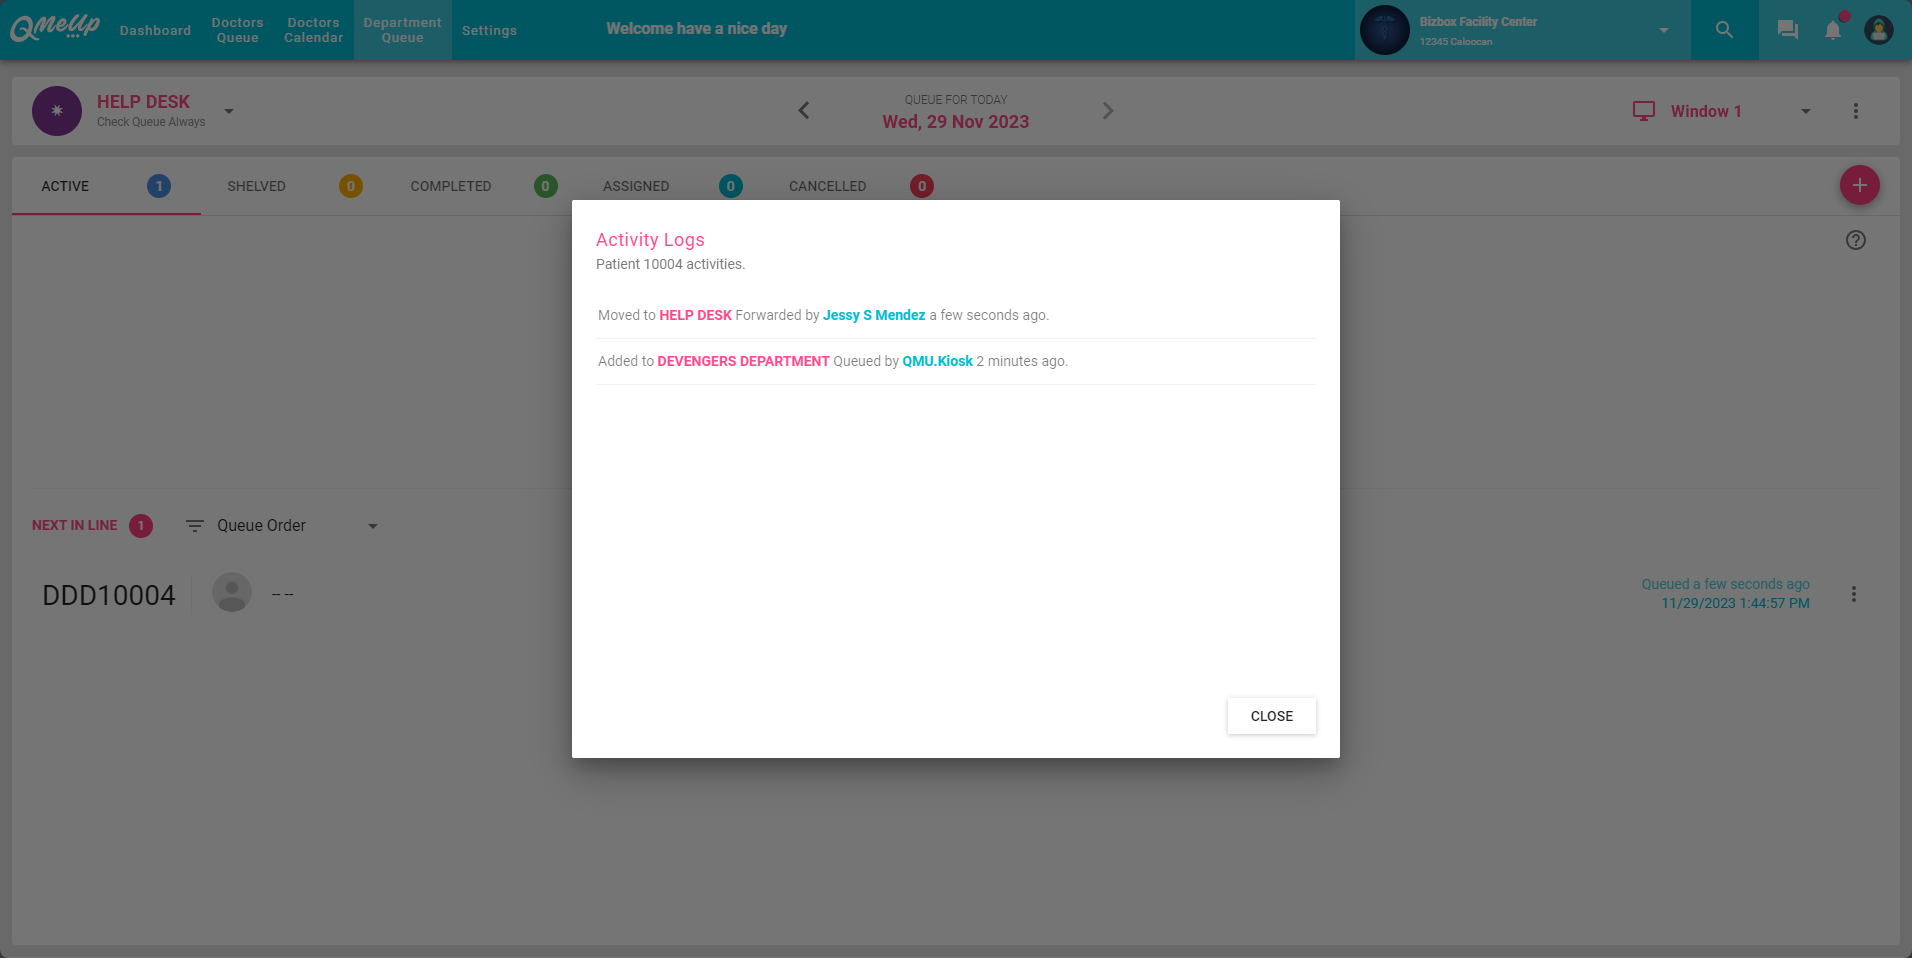Open the Jessy S Mendez link

pyautogui.click(x=873, y=315)
